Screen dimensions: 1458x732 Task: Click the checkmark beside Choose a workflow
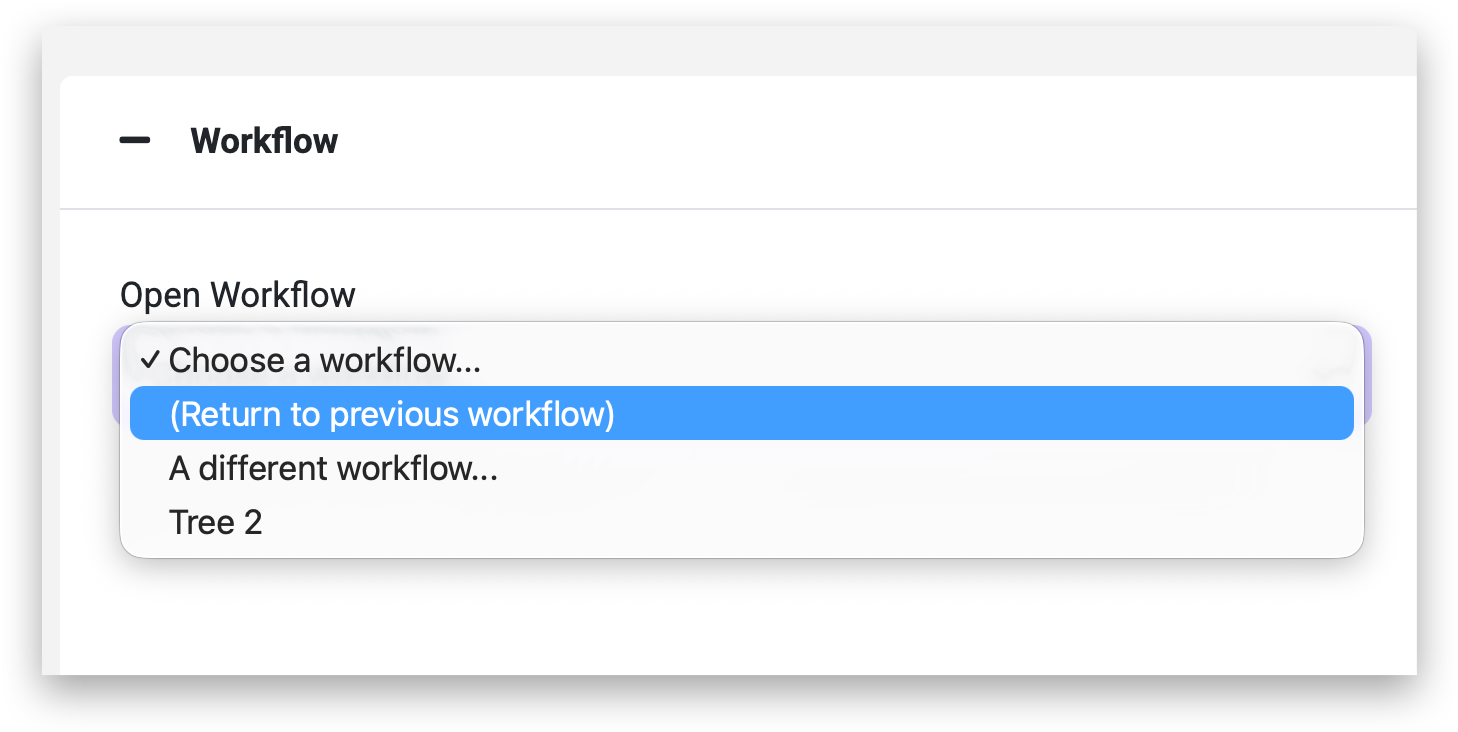pos(150,360)
